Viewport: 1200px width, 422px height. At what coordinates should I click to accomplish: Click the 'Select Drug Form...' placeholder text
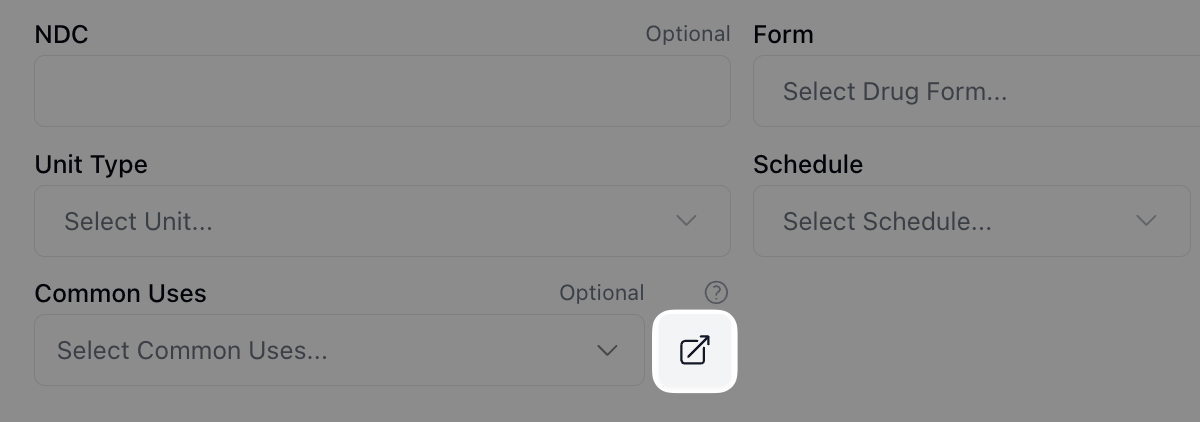pos(894,92)
